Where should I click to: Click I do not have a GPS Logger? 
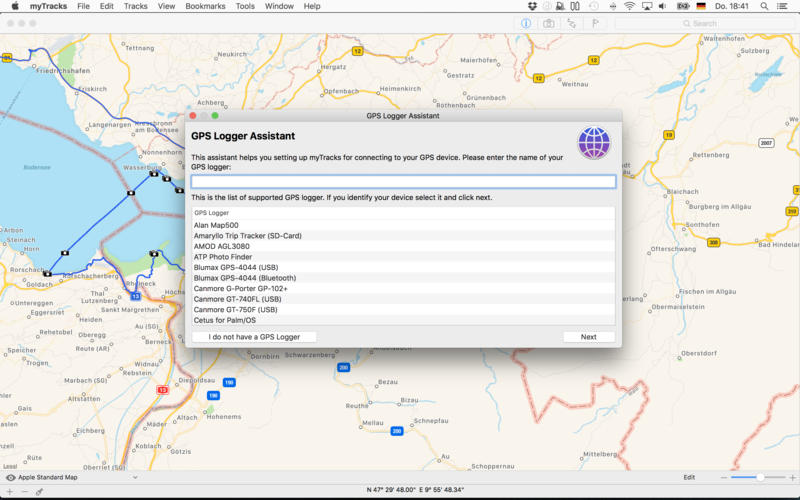(x=254, y=337)
